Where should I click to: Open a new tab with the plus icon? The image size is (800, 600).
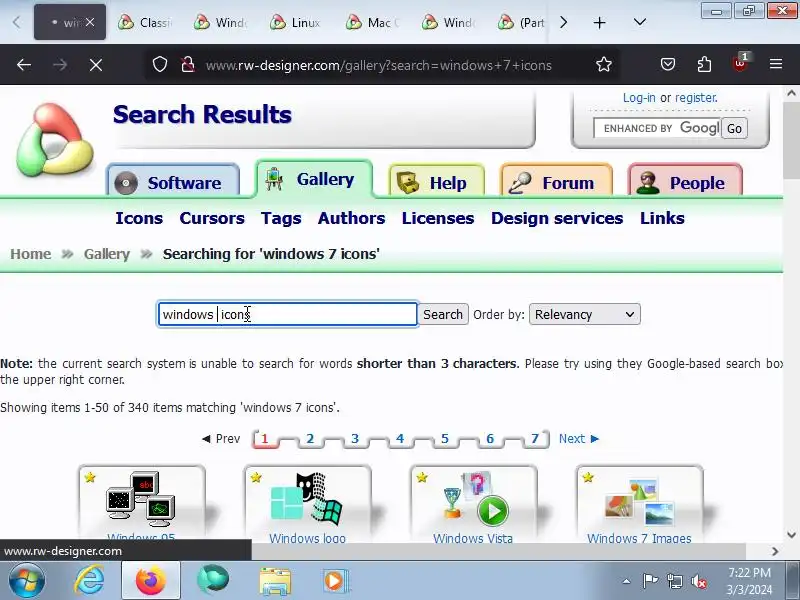coord(599,22)
